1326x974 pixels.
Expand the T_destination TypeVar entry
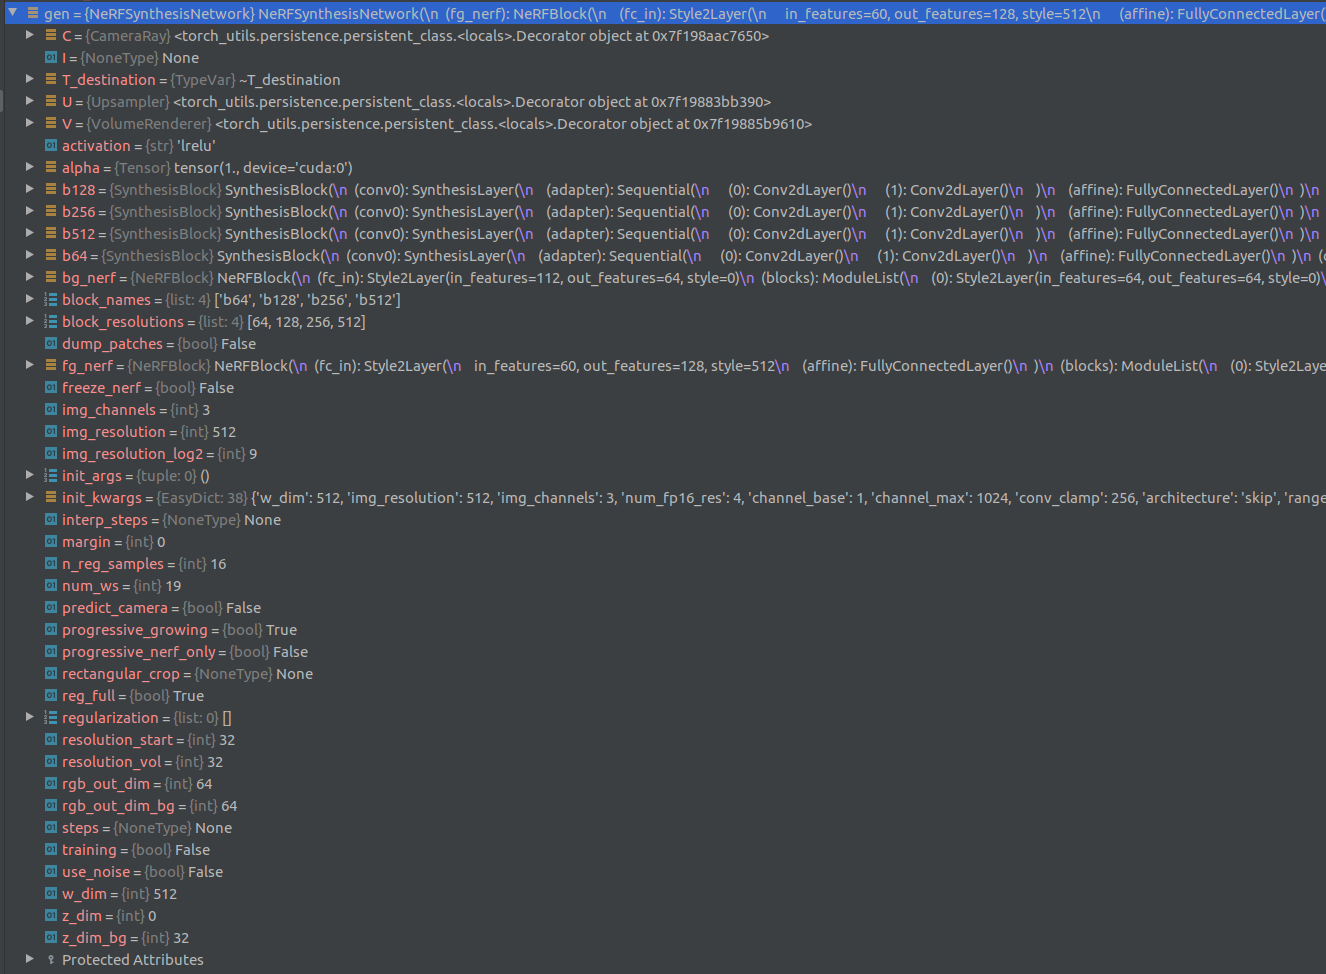(x=29, y=79)
